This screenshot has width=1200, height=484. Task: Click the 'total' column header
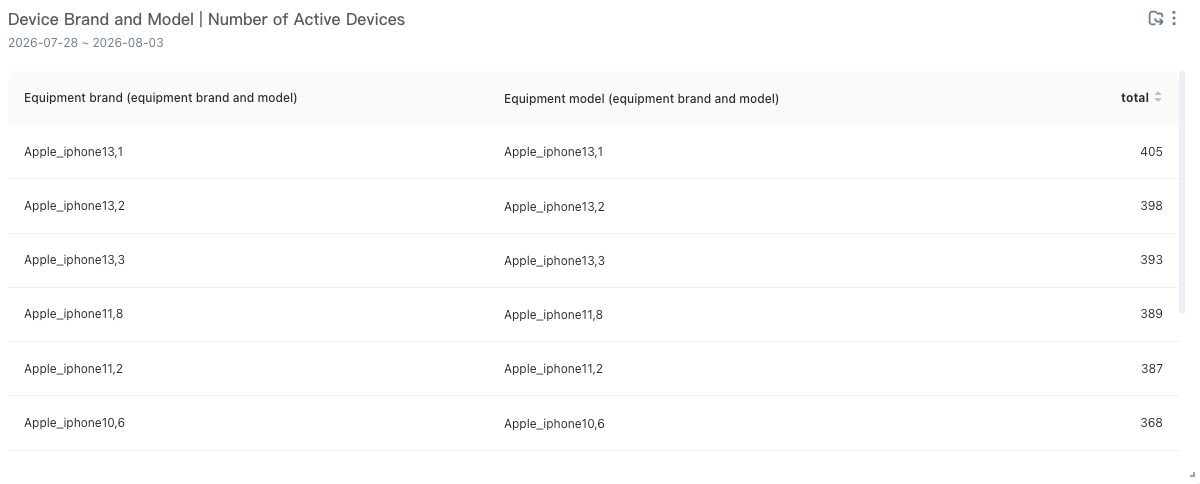click(x=1135, y=98)
